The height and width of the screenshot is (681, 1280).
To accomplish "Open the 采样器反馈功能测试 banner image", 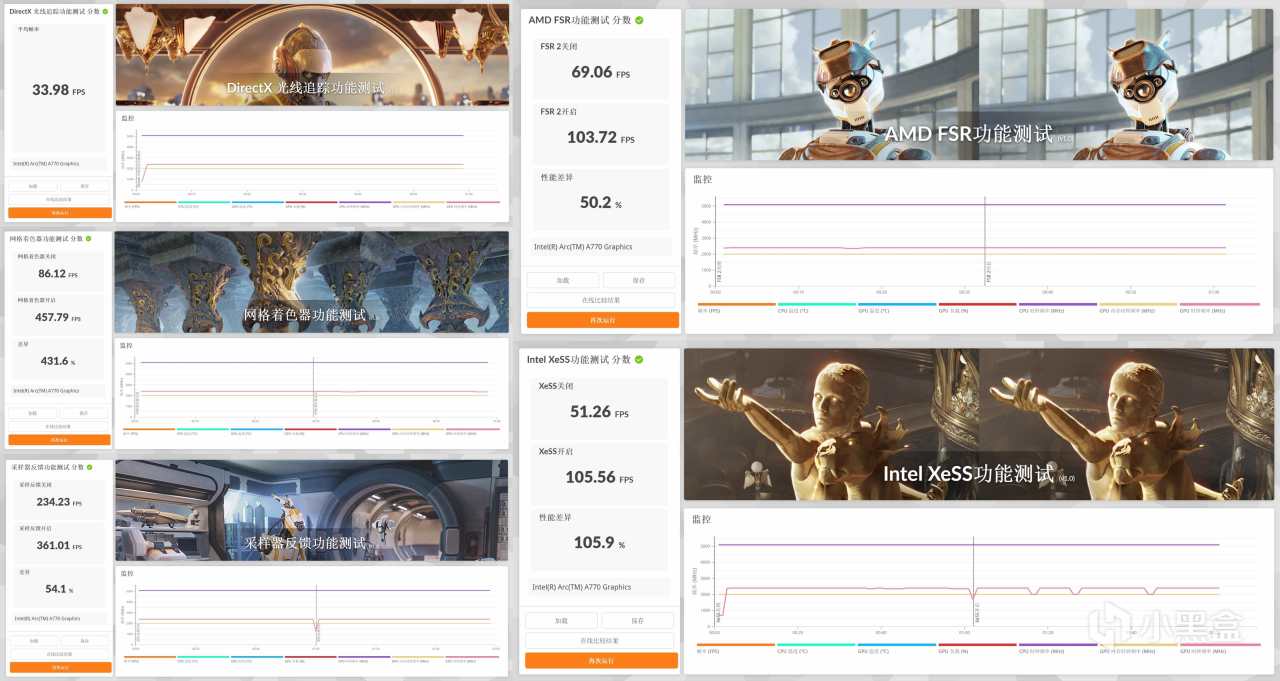I will 312,510.
